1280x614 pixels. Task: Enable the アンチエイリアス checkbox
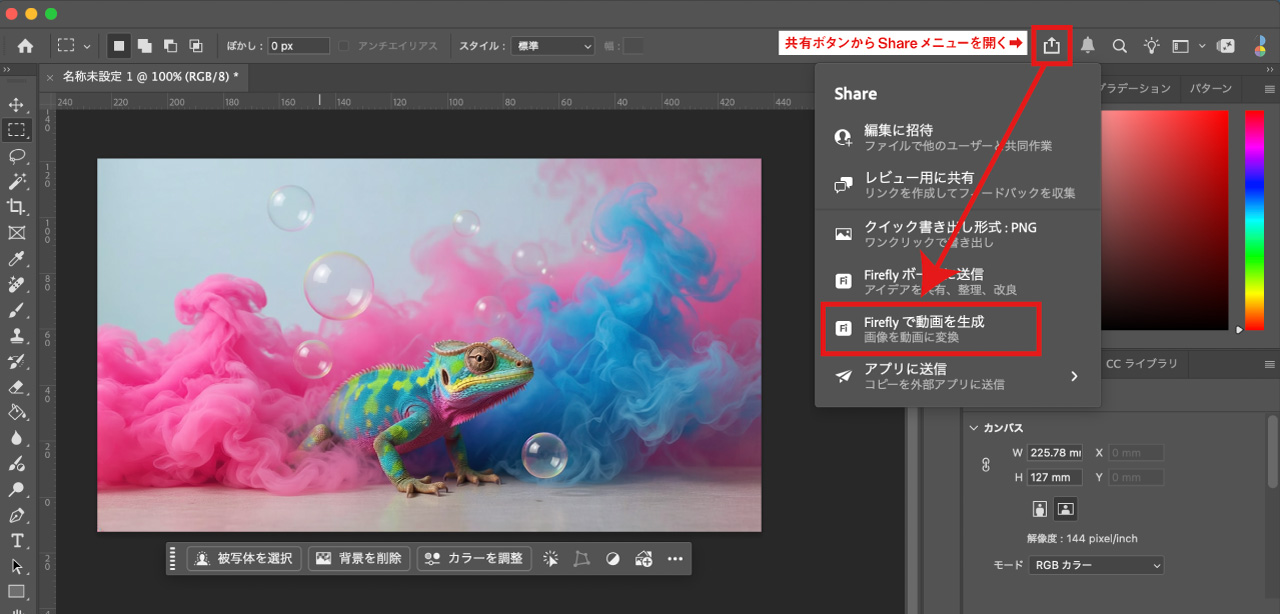point(344,46)
